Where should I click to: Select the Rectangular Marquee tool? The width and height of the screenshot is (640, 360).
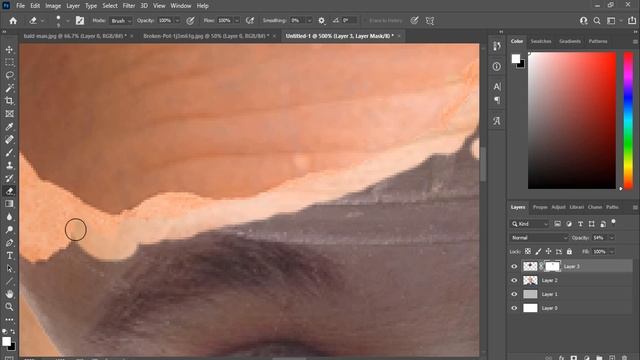click(x=9, y=62)
